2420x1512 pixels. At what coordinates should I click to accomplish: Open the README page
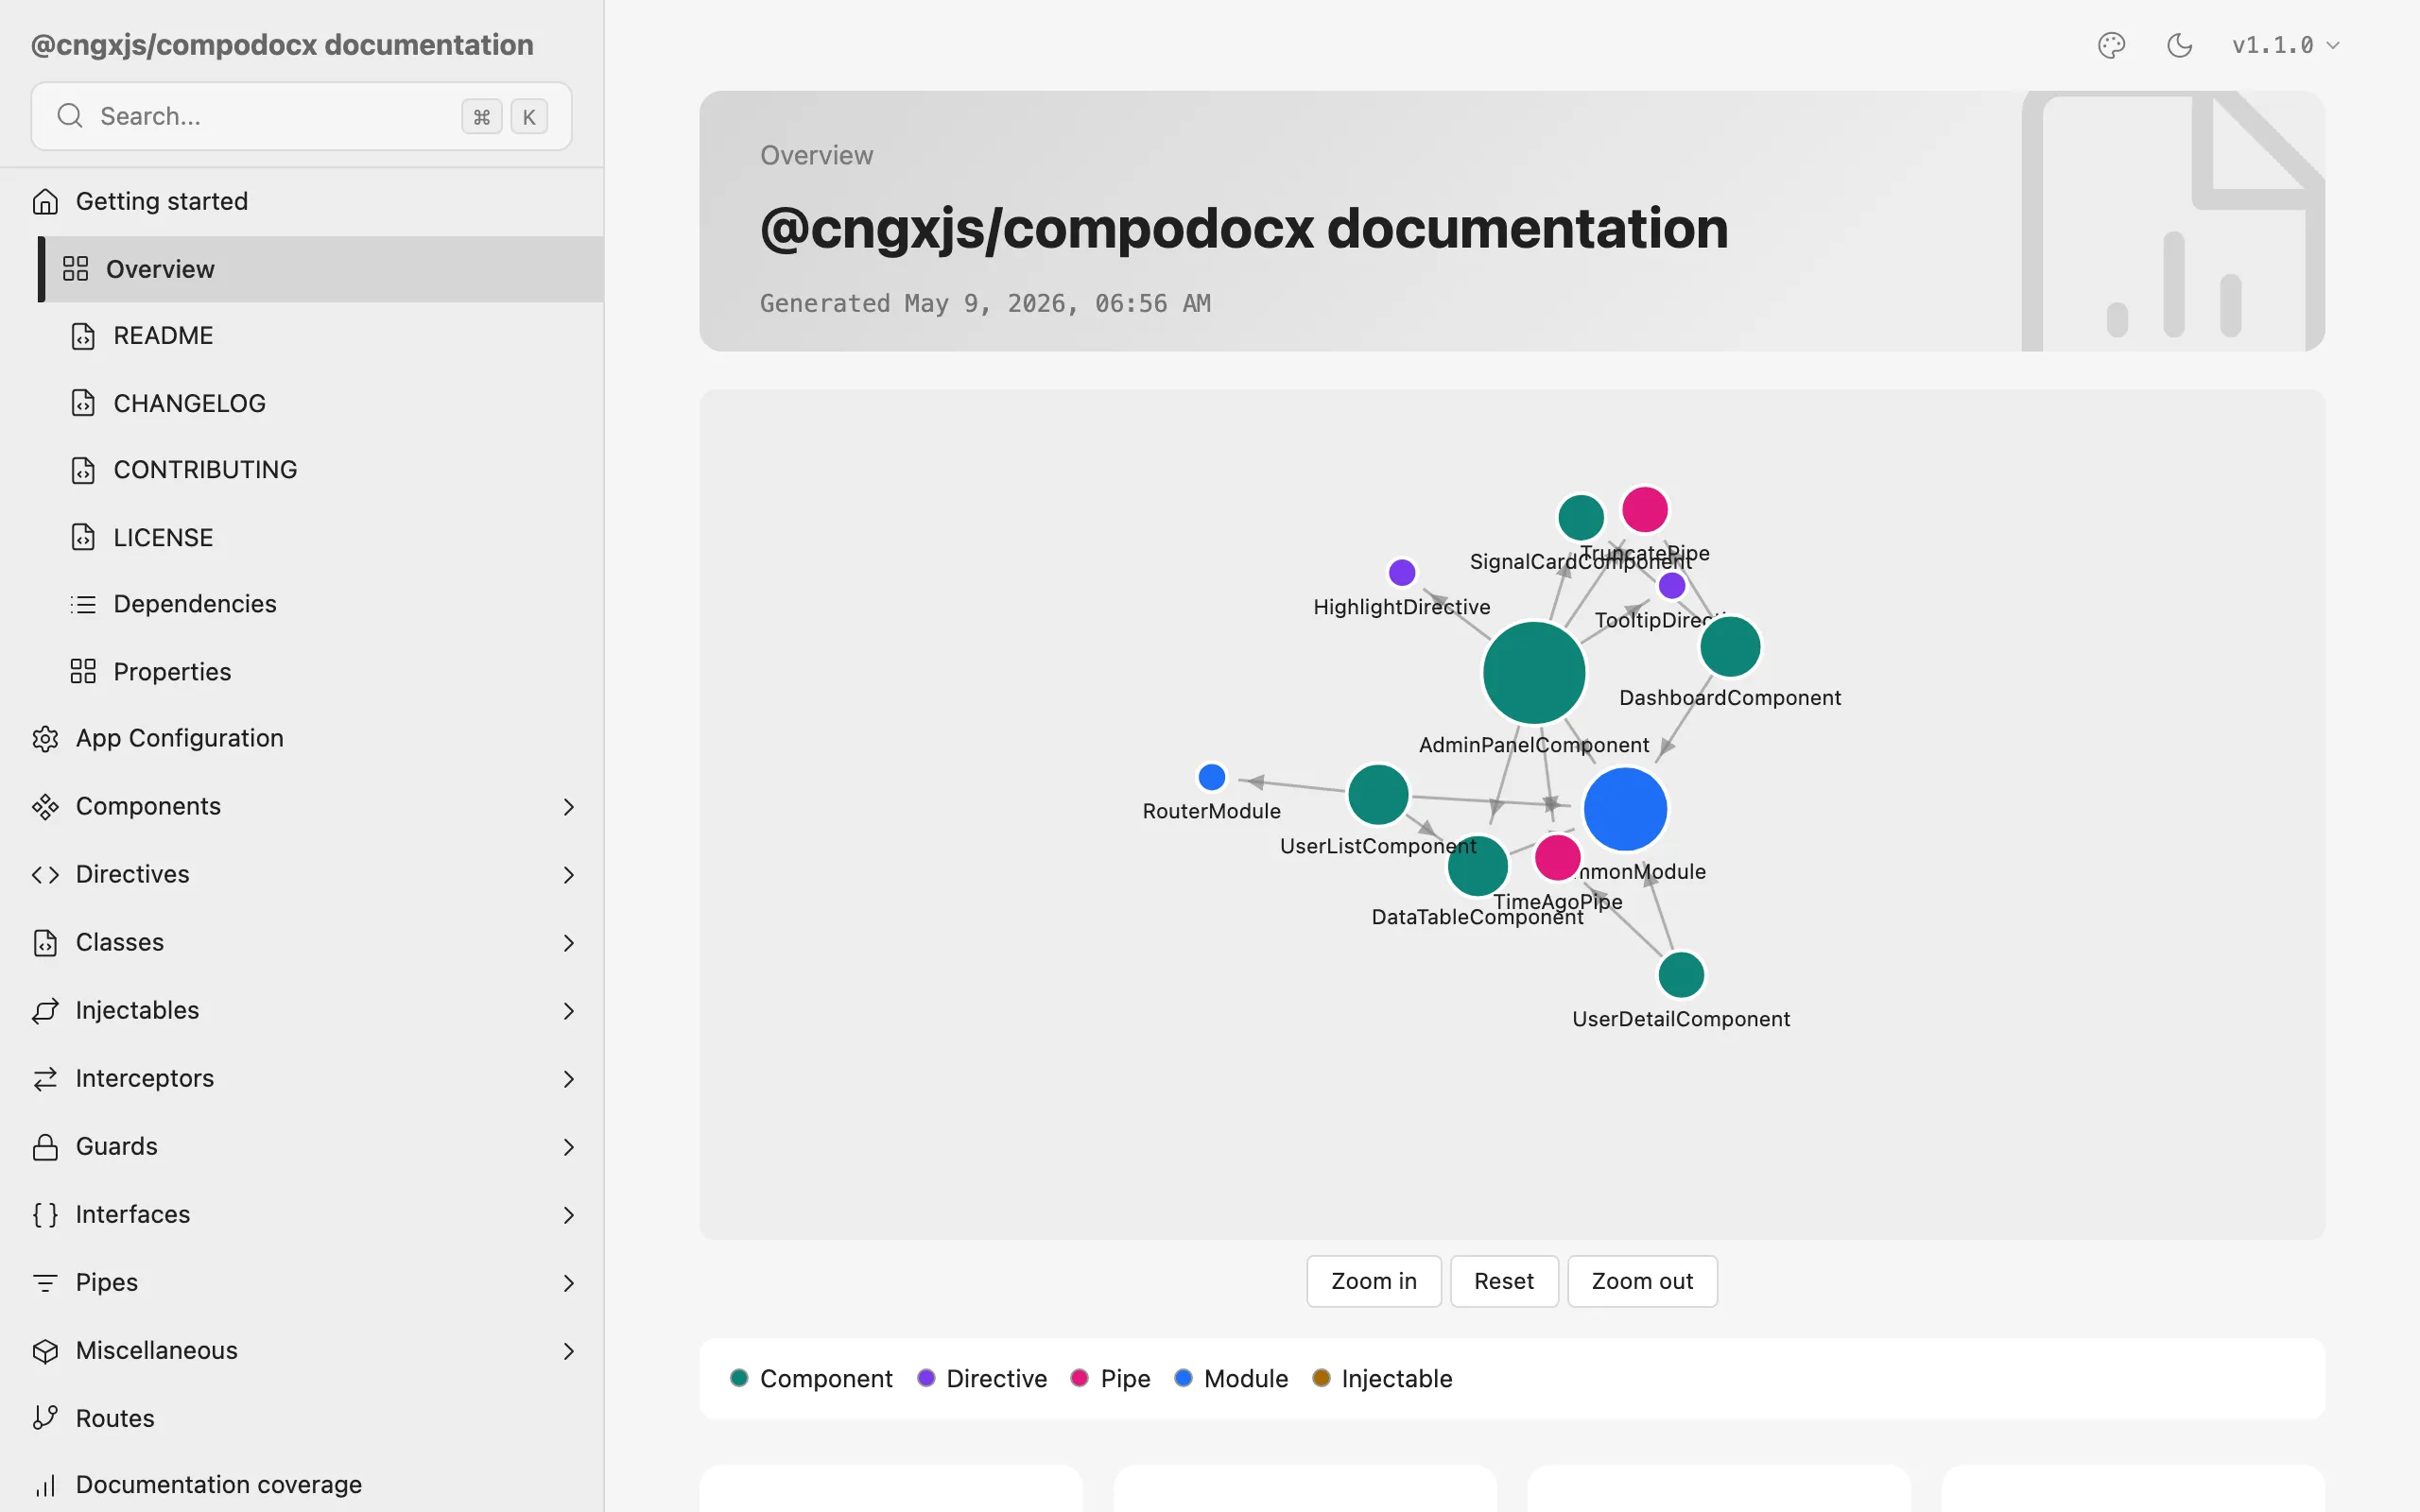click(x=163, y=336)
